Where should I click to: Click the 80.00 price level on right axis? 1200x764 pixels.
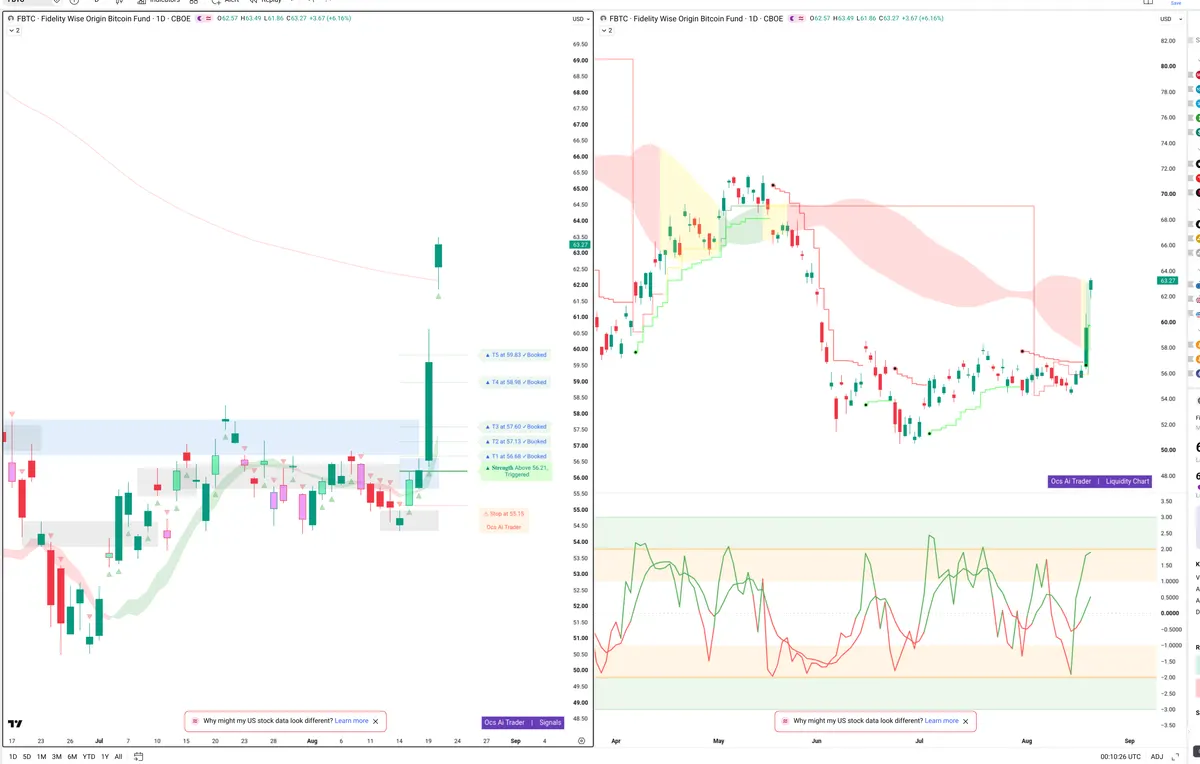coord(1167,67)
